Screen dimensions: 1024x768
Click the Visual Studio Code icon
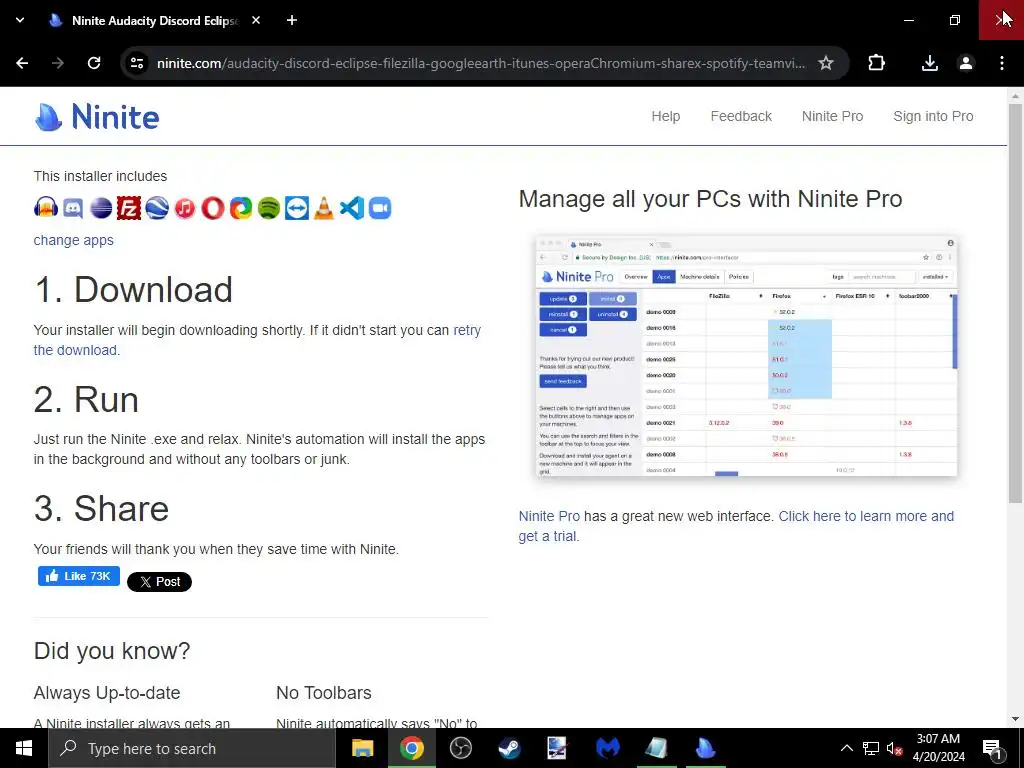352,208
